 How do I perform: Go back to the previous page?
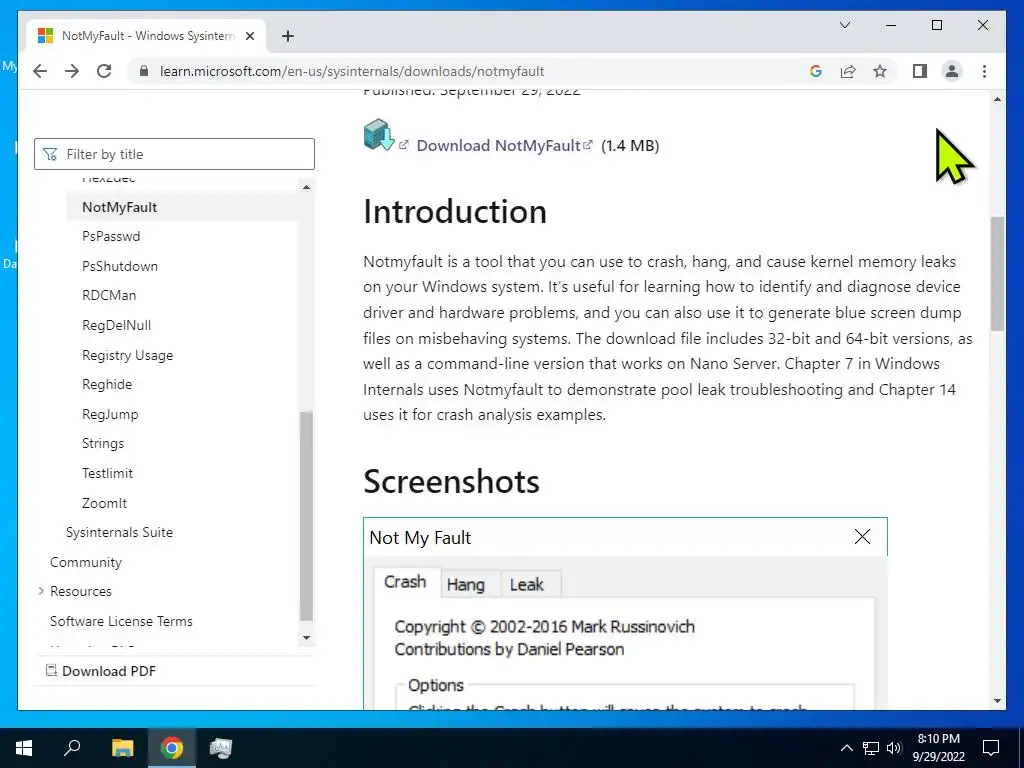[x=40, y=71]
